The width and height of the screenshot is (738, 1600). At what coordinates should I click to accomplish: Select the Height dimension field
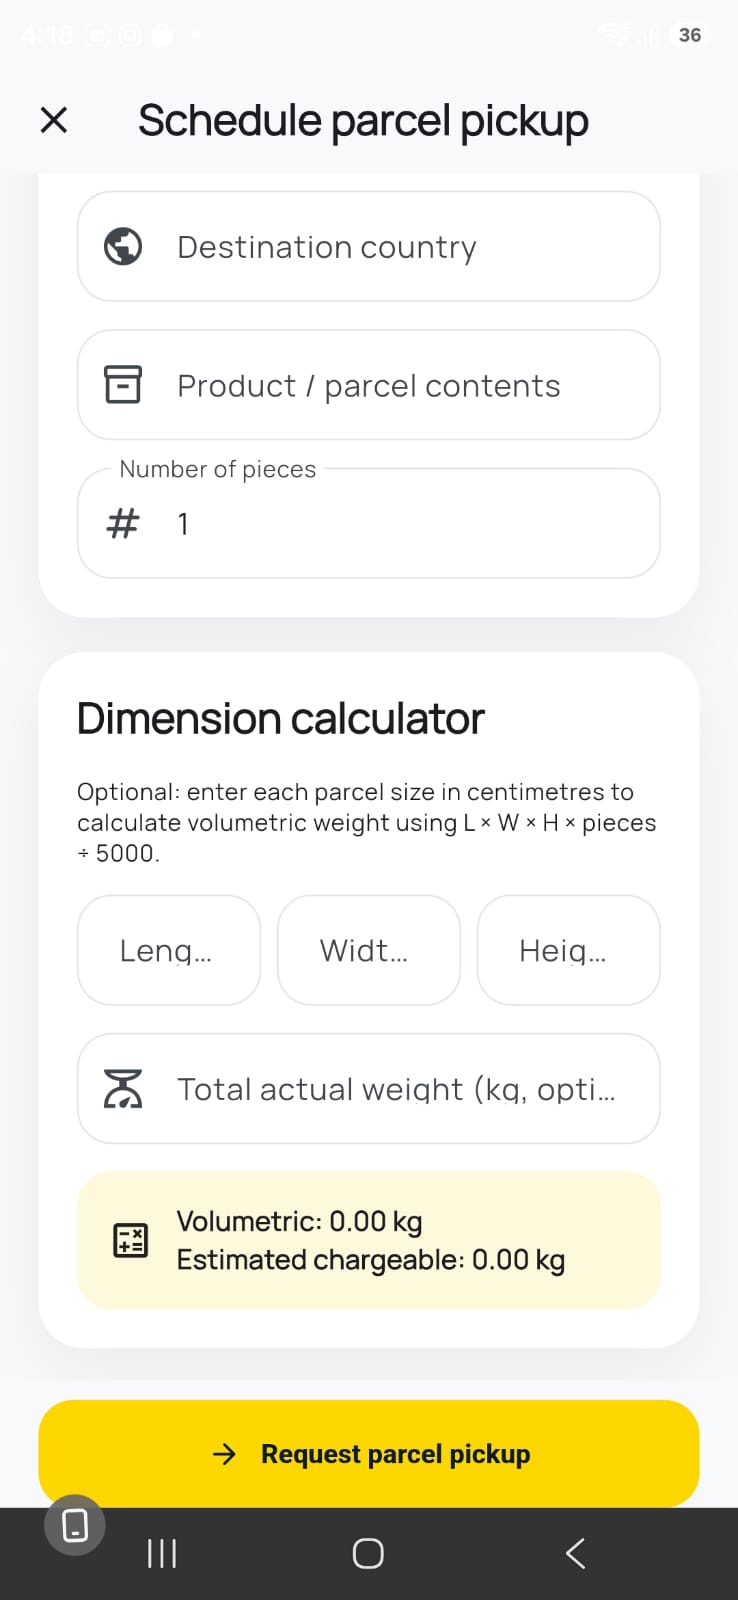pyautogui.click(x=569, y=950)
